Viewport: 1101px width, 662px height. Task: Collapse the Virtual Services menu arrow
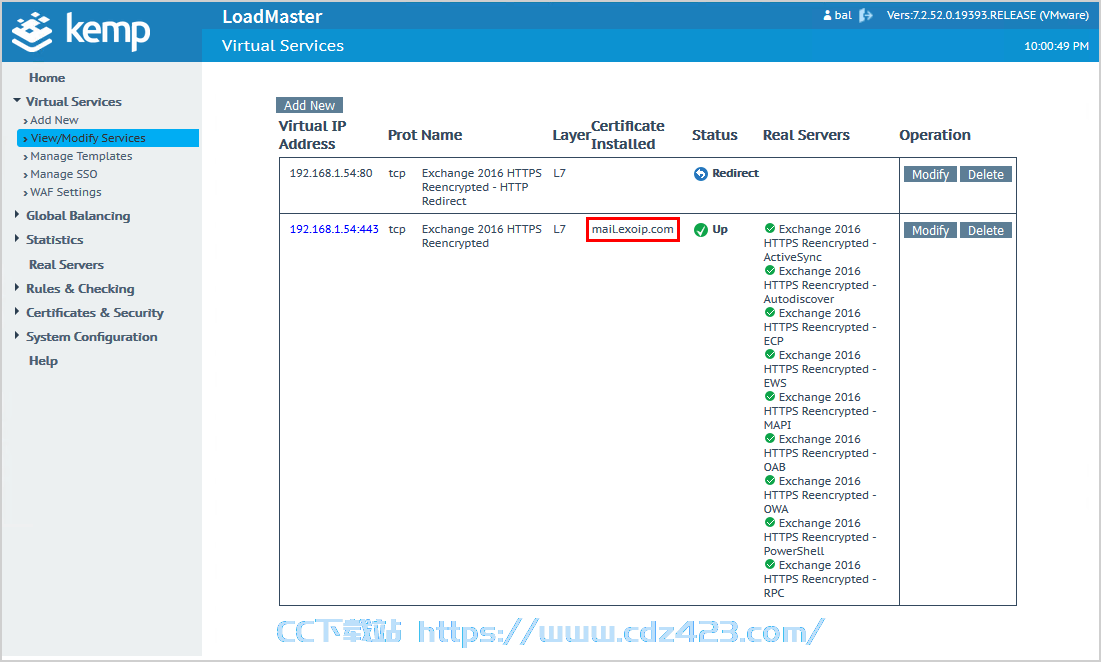click(x=17, y=101)
